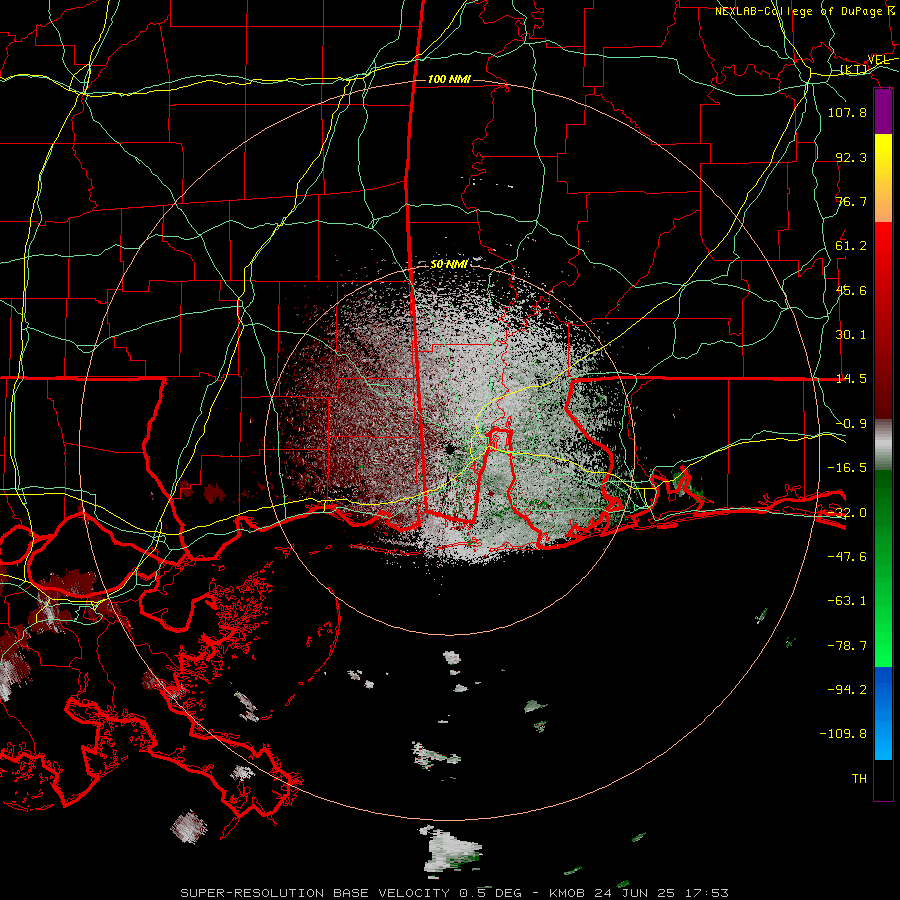The width and height of the screenshot is (900, 900).
Task: Click the -63.1 legend value
Action: coord(847,601)
